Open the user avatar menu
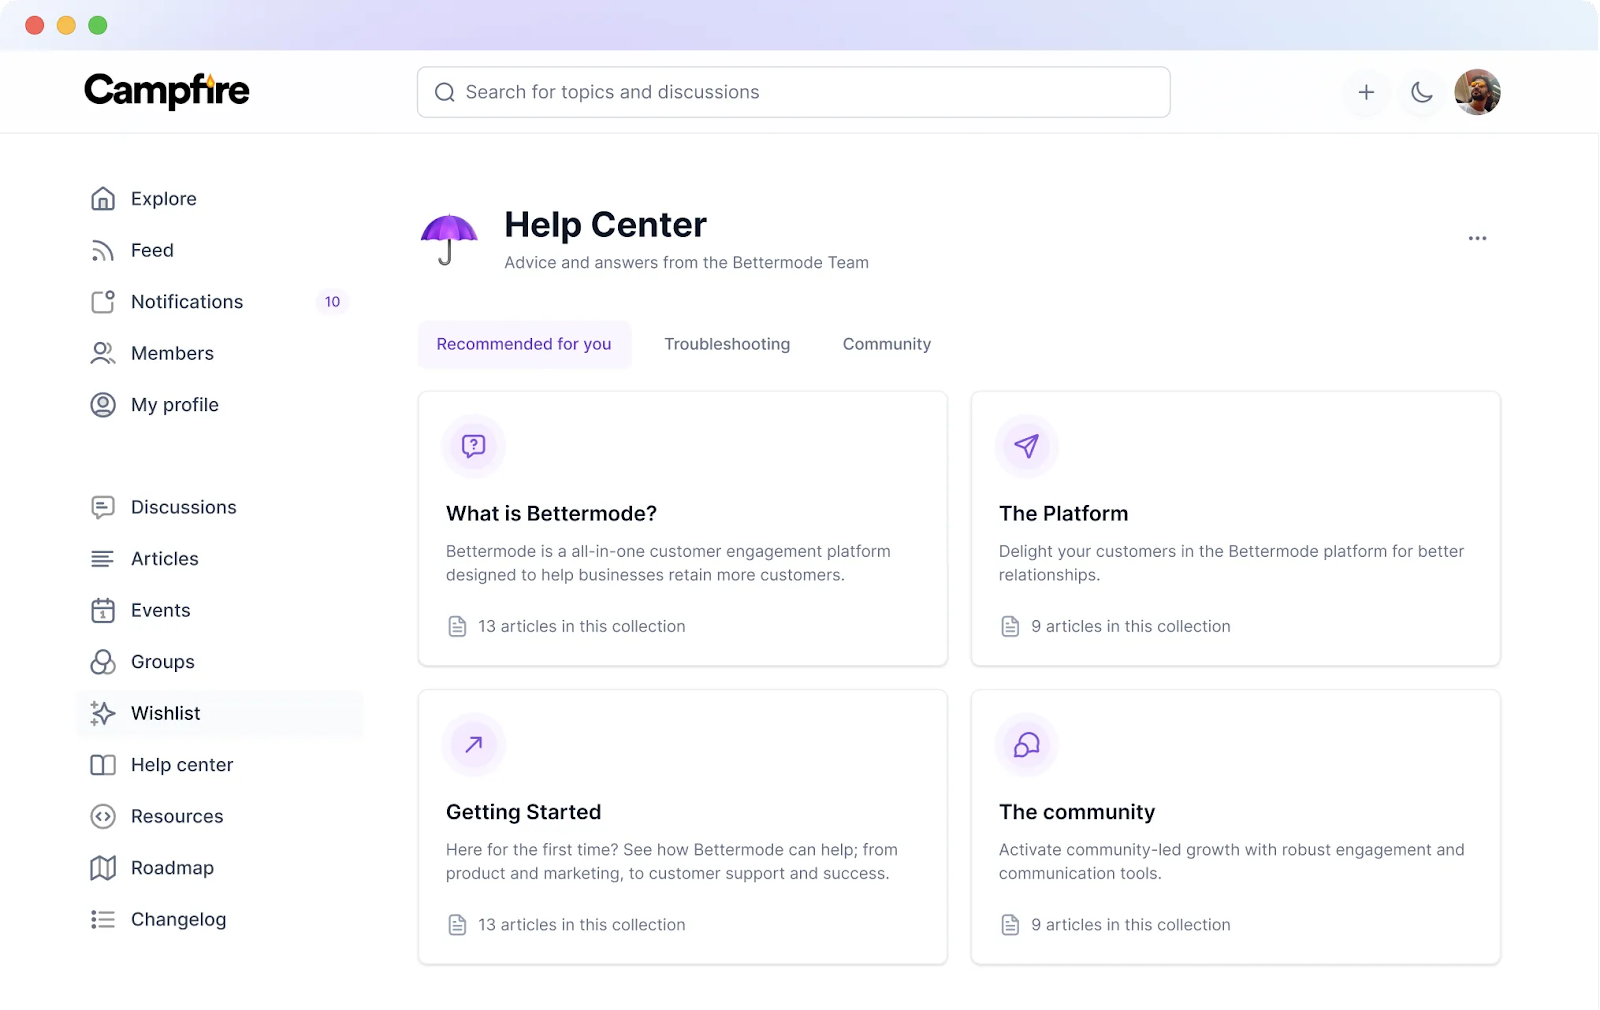 tap(1477, 92)
